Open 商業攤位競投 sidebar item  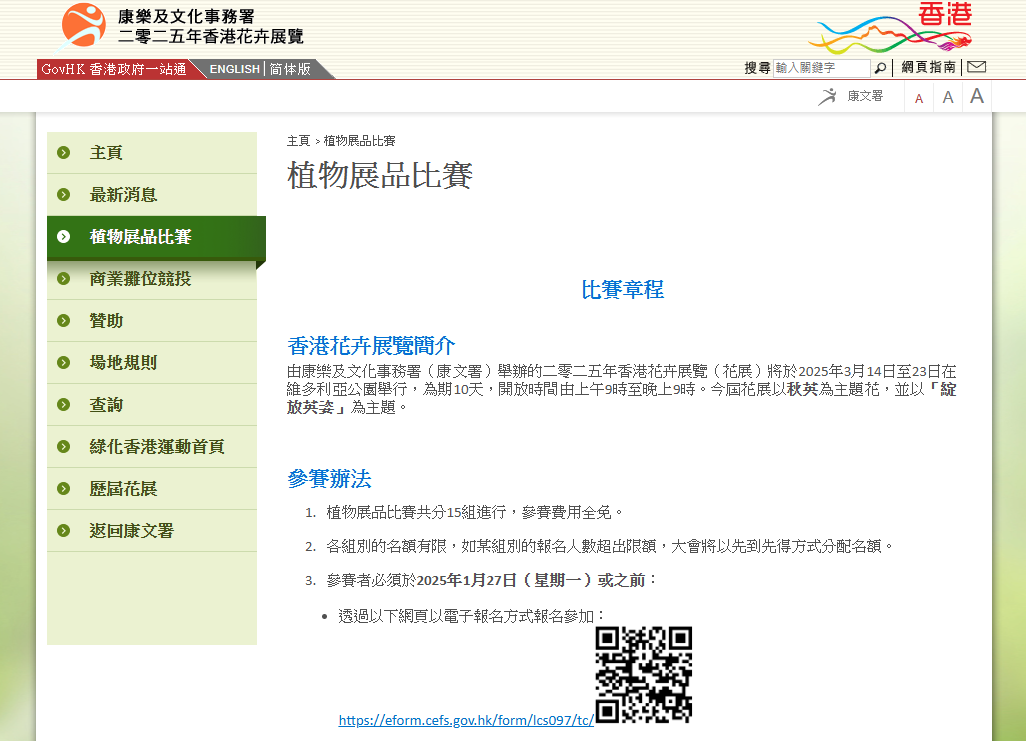click(140, 279)
